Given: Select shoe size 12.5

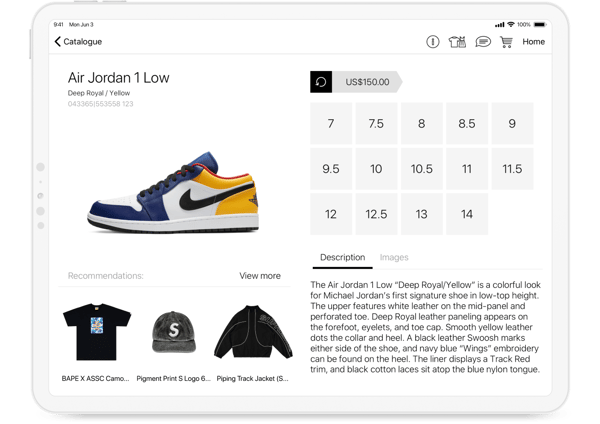Looking at the screenshot, I should click(x=376, y=214).
